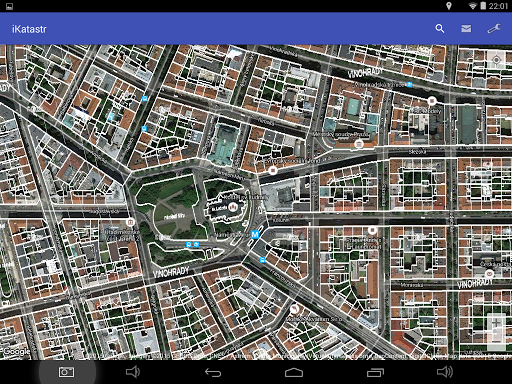Image resolution: width=512 pixels, height=384 pixels.
Task: Raise volume using the right speaker icon
Action: [445, 372]
